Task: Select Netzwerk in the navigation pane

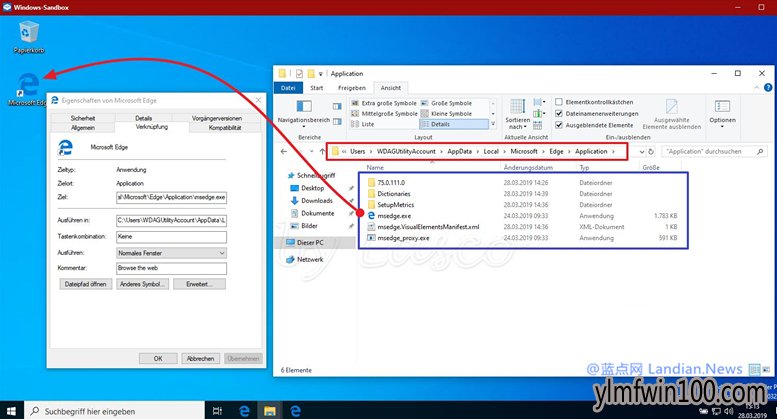Action: [310, 260]
